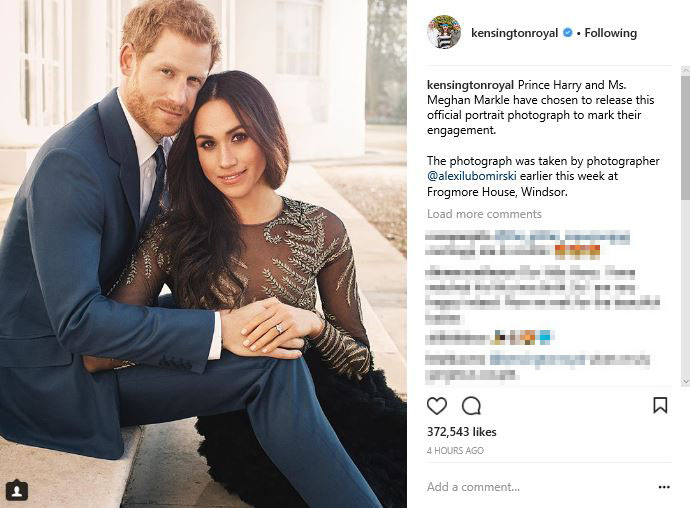View the 372,543 likes list

pos(462,431)
